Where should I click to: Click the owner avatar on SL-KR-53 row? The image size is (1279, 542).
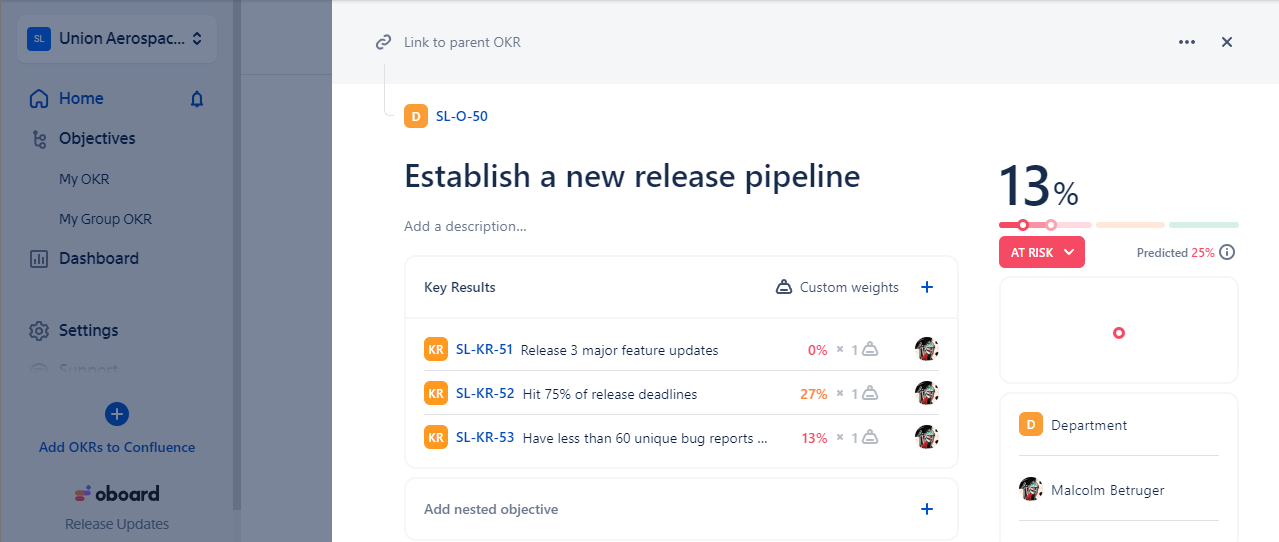[x=926, y=437]
